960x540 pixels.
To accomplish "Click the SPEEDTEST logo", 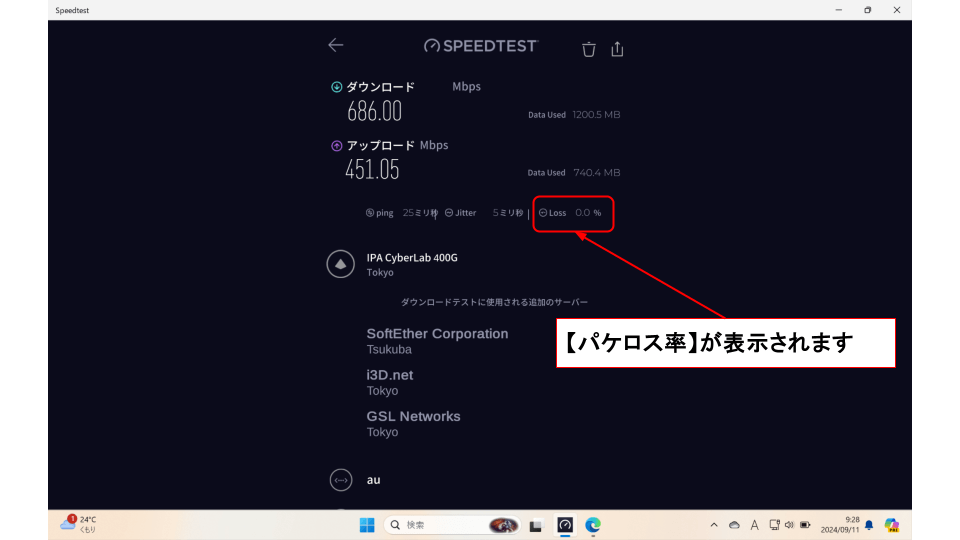I will 481,46.
